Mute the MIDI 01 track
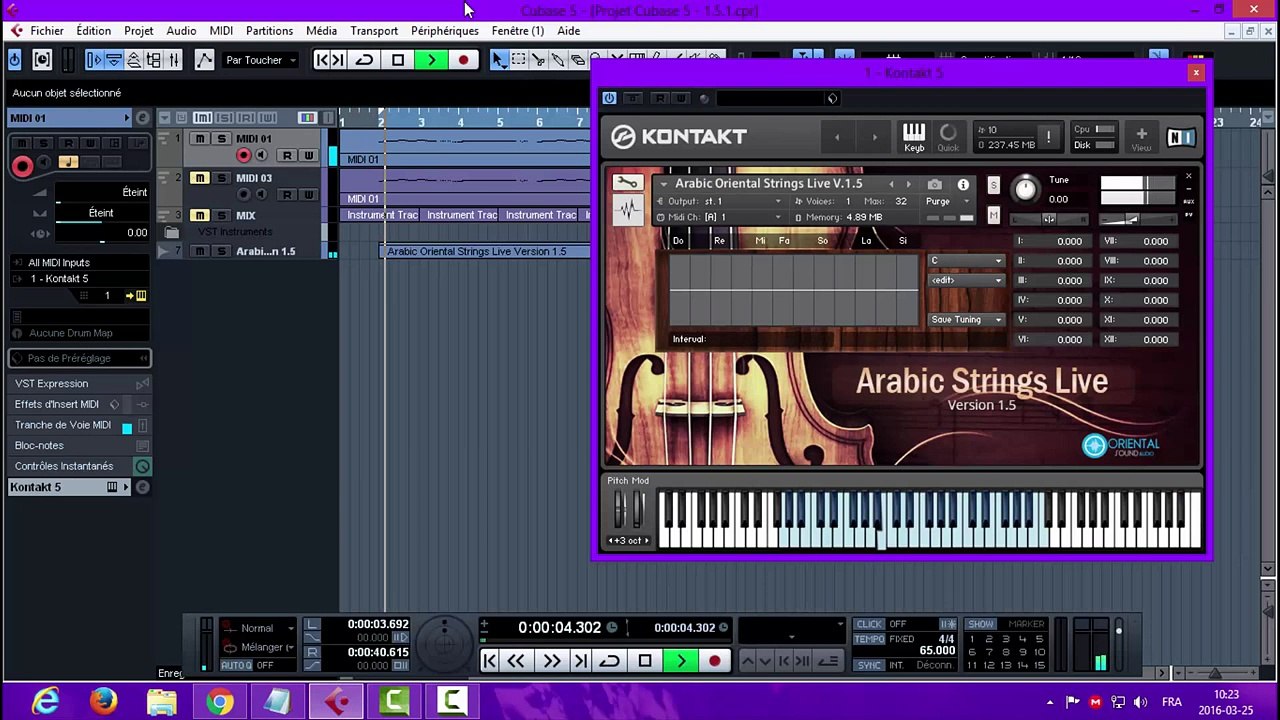Viewport: 1280px width, 720px height. (200, 139)
